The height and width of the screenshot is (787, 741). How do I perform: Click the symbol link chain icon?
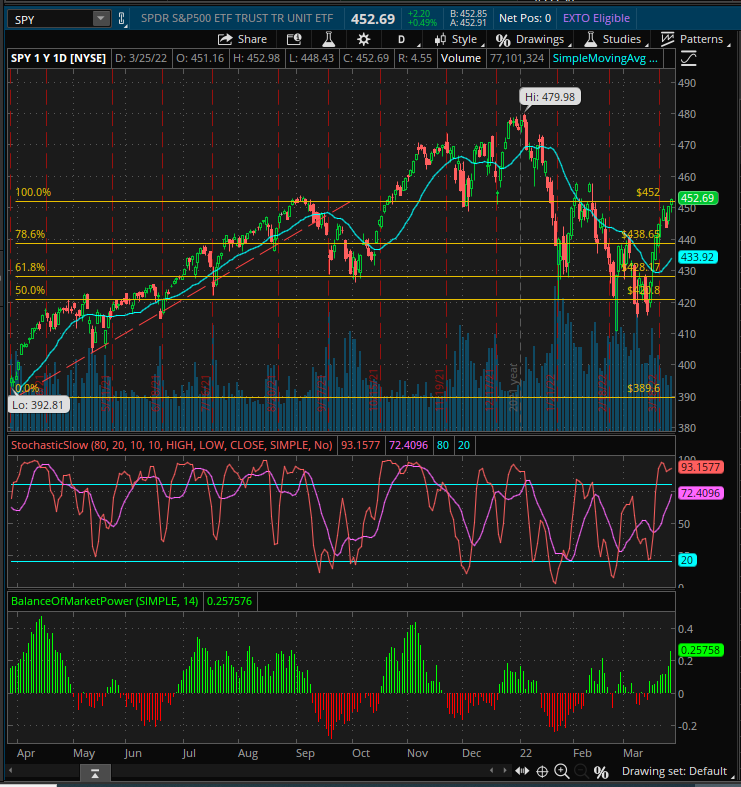click(122, 18)
